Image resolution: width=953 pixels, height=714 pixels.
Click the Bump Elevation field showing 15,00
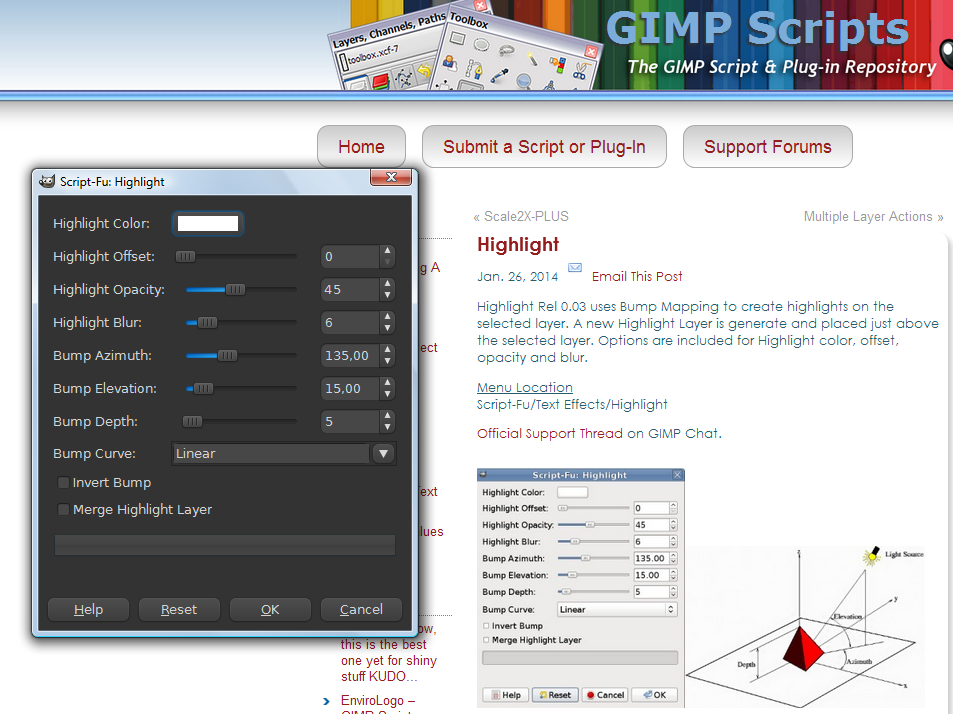click(351, 388)
